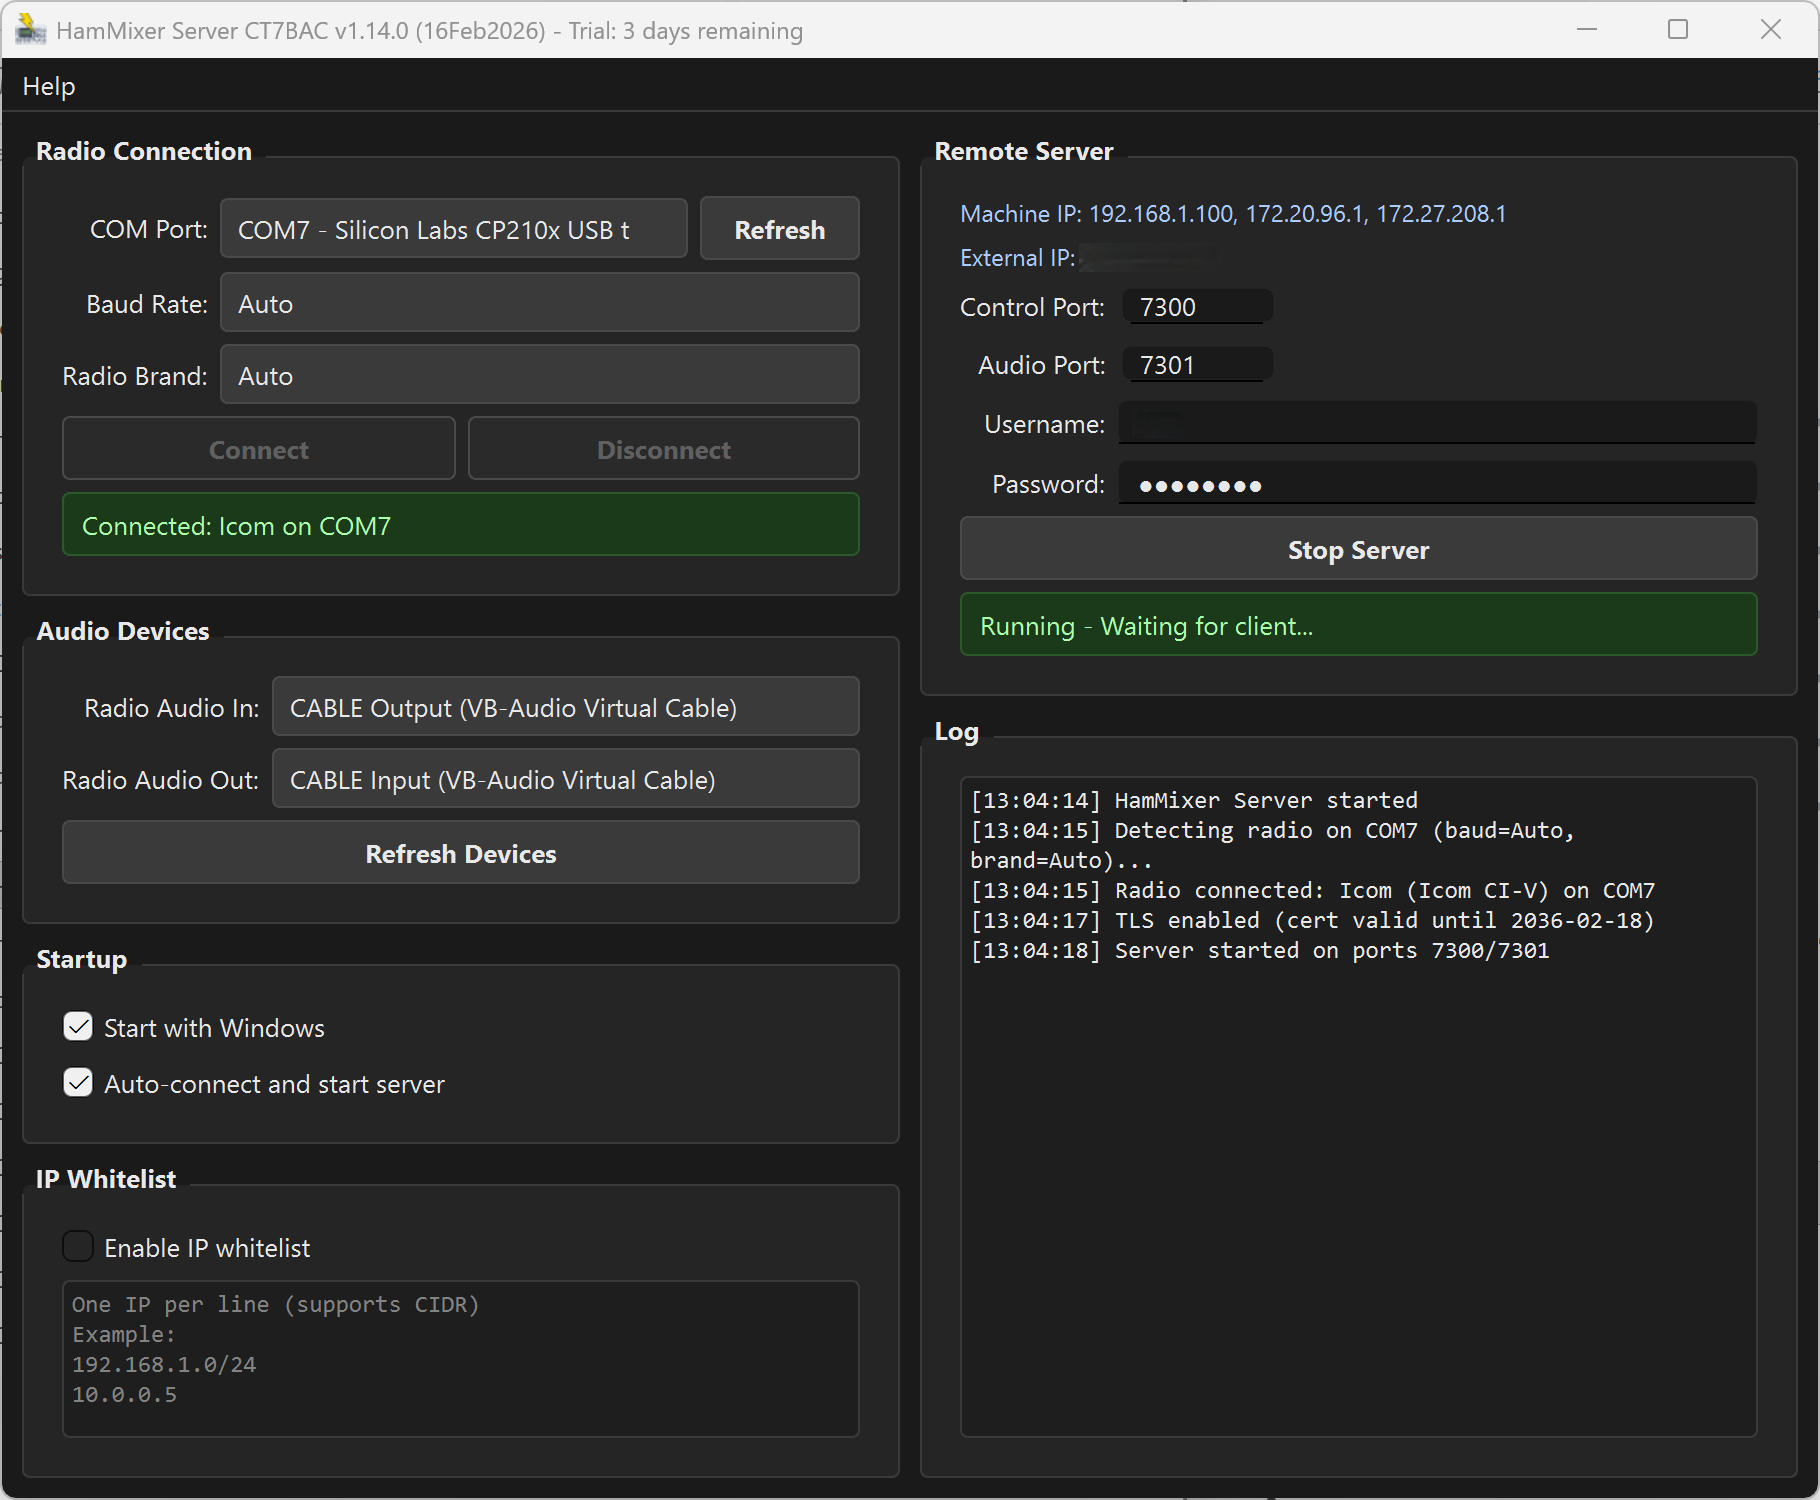Click inside the IP whitelist text area
This screenshot has width=1820, height=1500.
click(x=460, y=1360)
